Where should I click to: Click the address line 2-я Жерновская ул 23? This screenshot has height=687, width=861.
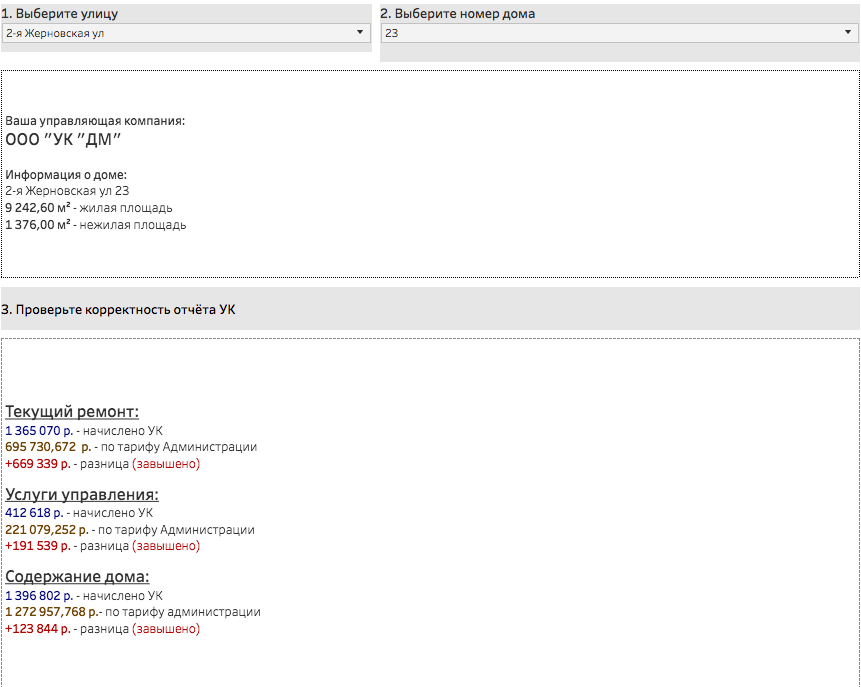(x=67, y=190)
